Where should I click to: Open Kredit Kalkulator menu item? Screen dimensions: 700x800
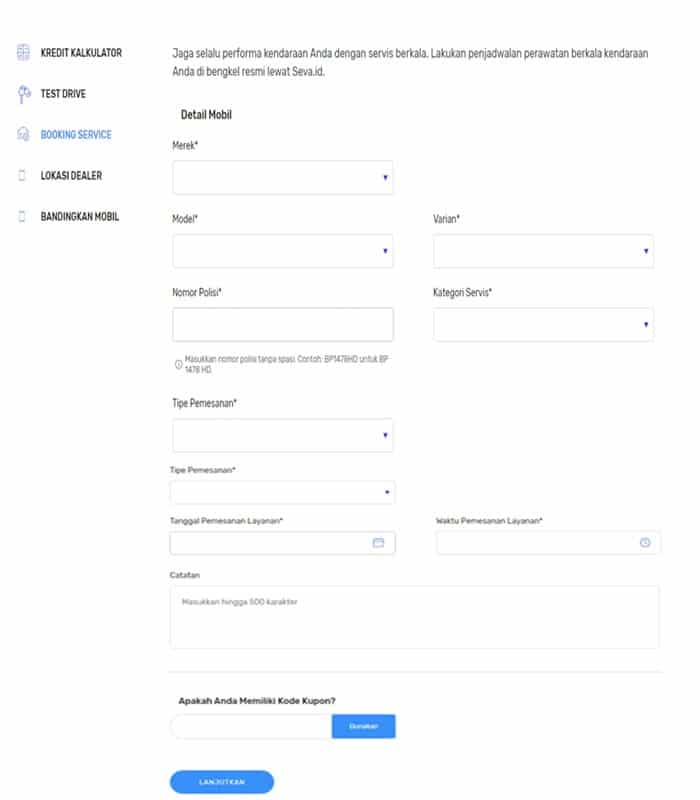click(81, 53)
